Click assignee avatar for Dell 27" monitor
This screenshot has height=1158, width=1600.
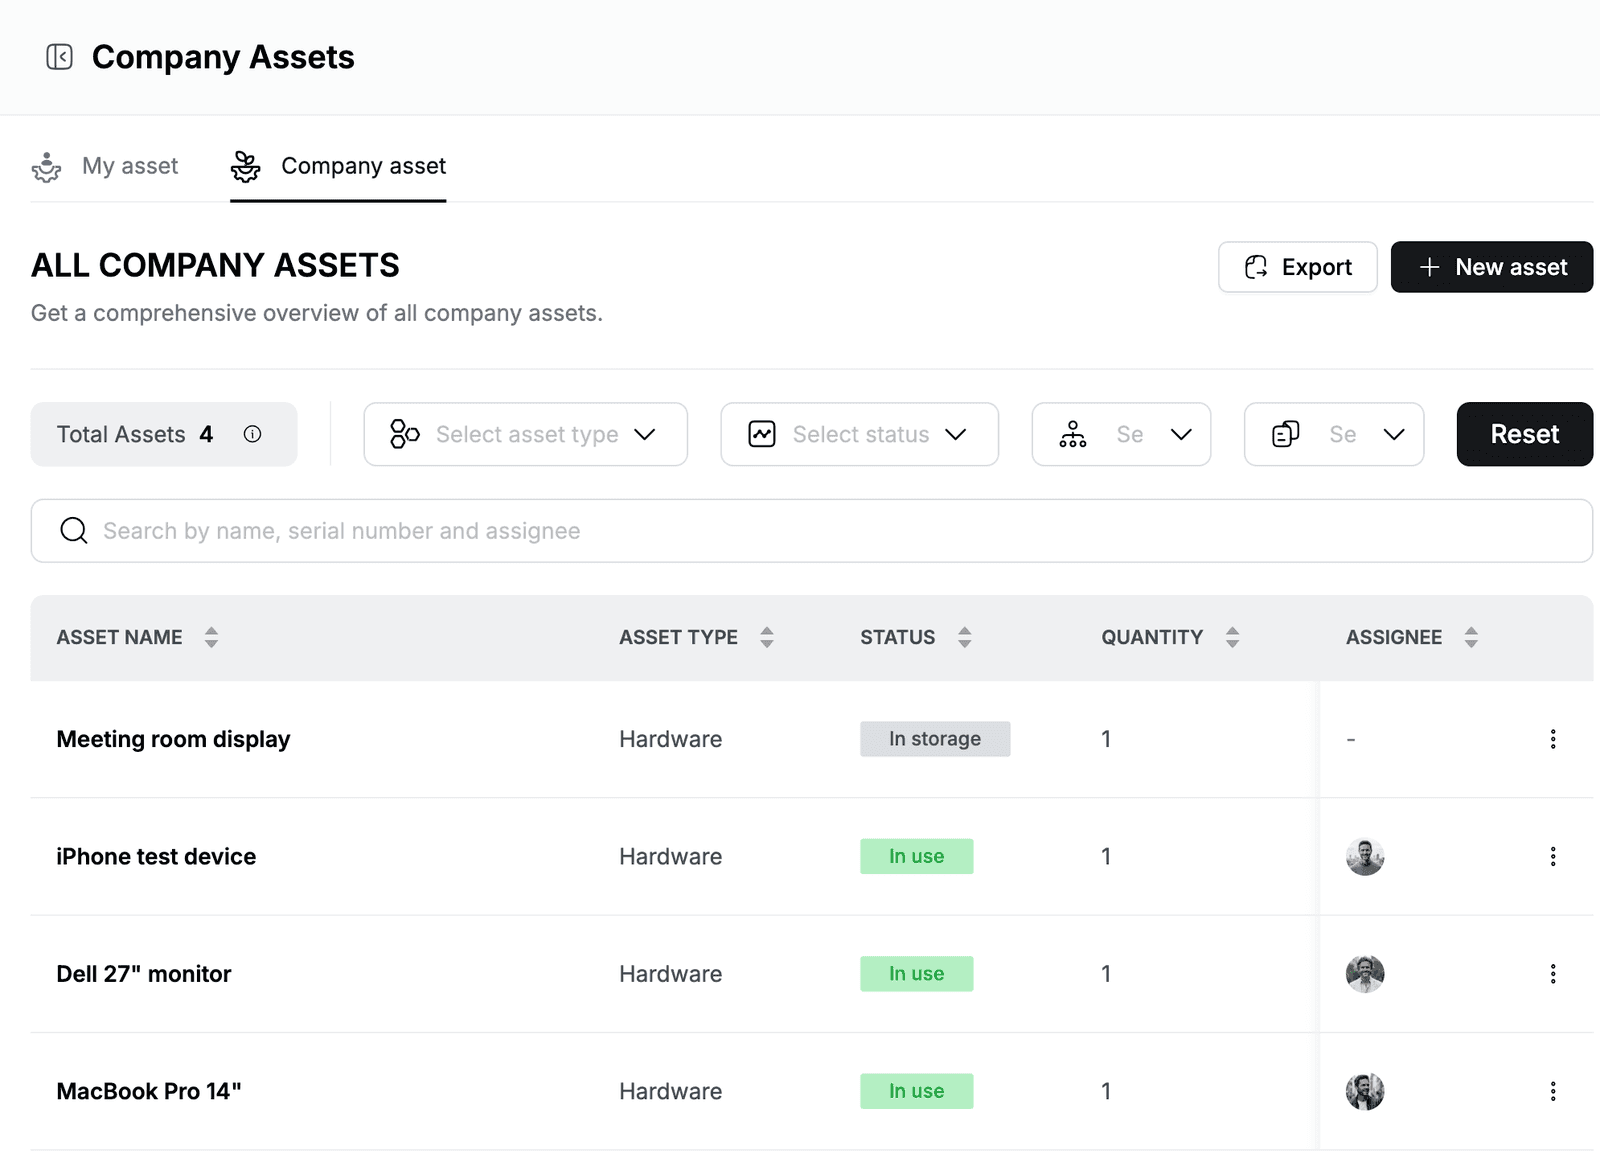[1365, 974]
